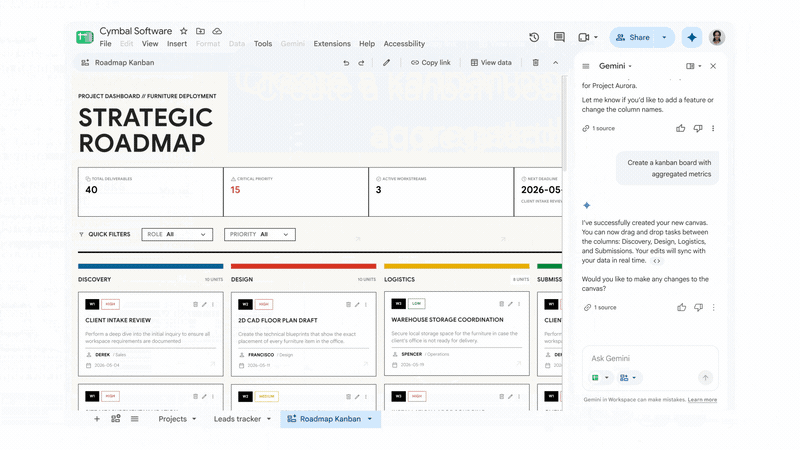Click the canvas edit pencil icon
Viewport: 800px width, 450px height.
(x=386, y=63)
